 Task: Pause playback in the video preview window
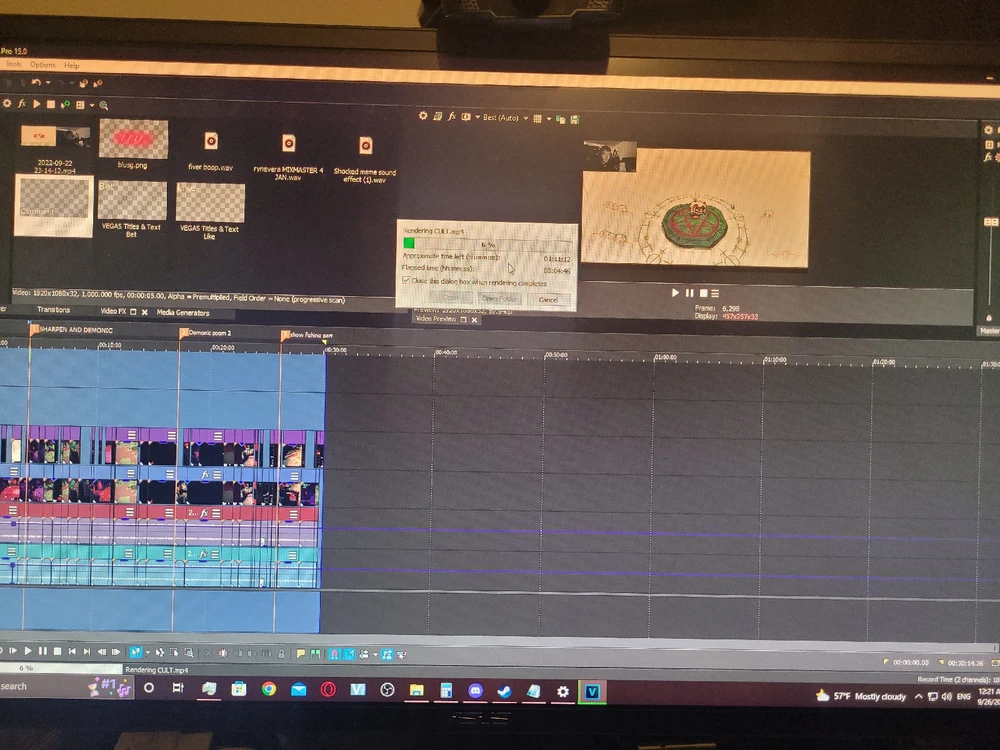click(x=689, y=293)
